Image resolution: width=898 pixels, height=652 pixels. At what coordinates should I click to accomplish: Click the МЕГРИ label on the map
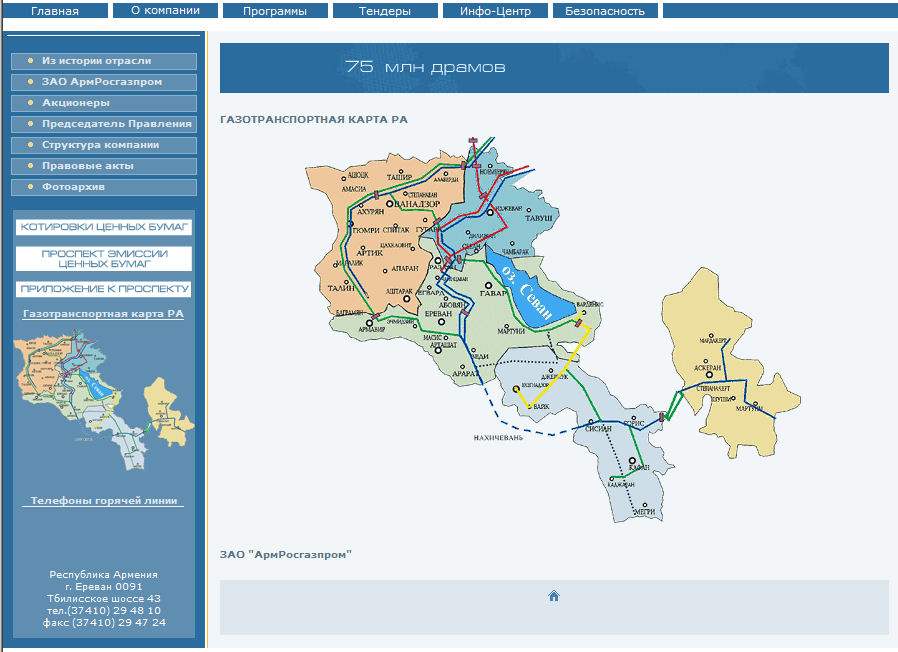[645, 512]
